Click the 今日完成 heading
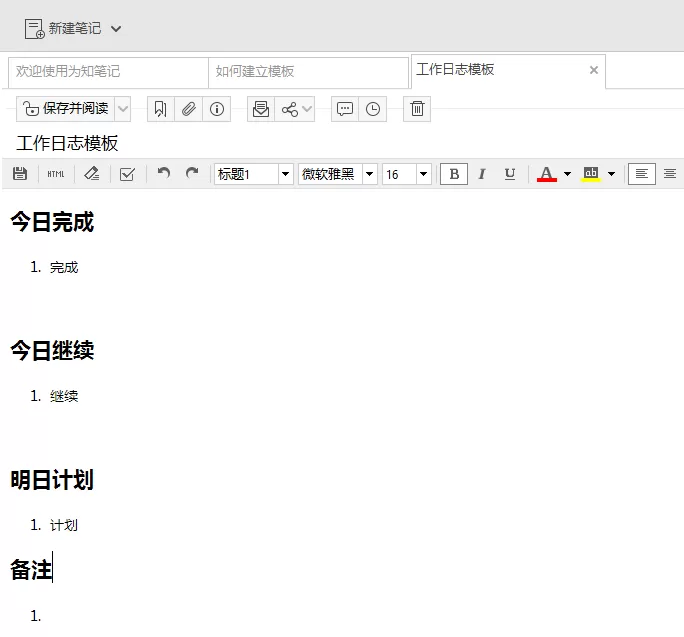Image resolution: width=684 pixels, height=637 pixels. [52, 222]
